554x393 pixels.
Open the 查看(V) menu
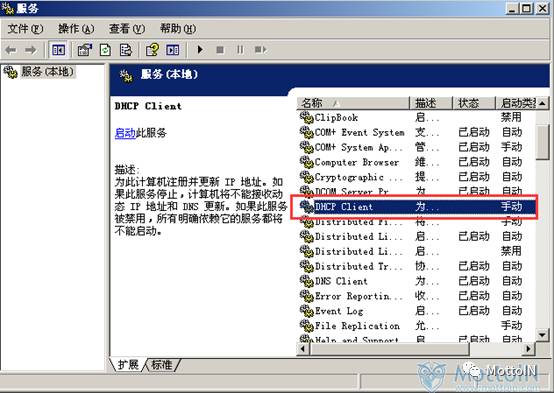click(127, 29)
